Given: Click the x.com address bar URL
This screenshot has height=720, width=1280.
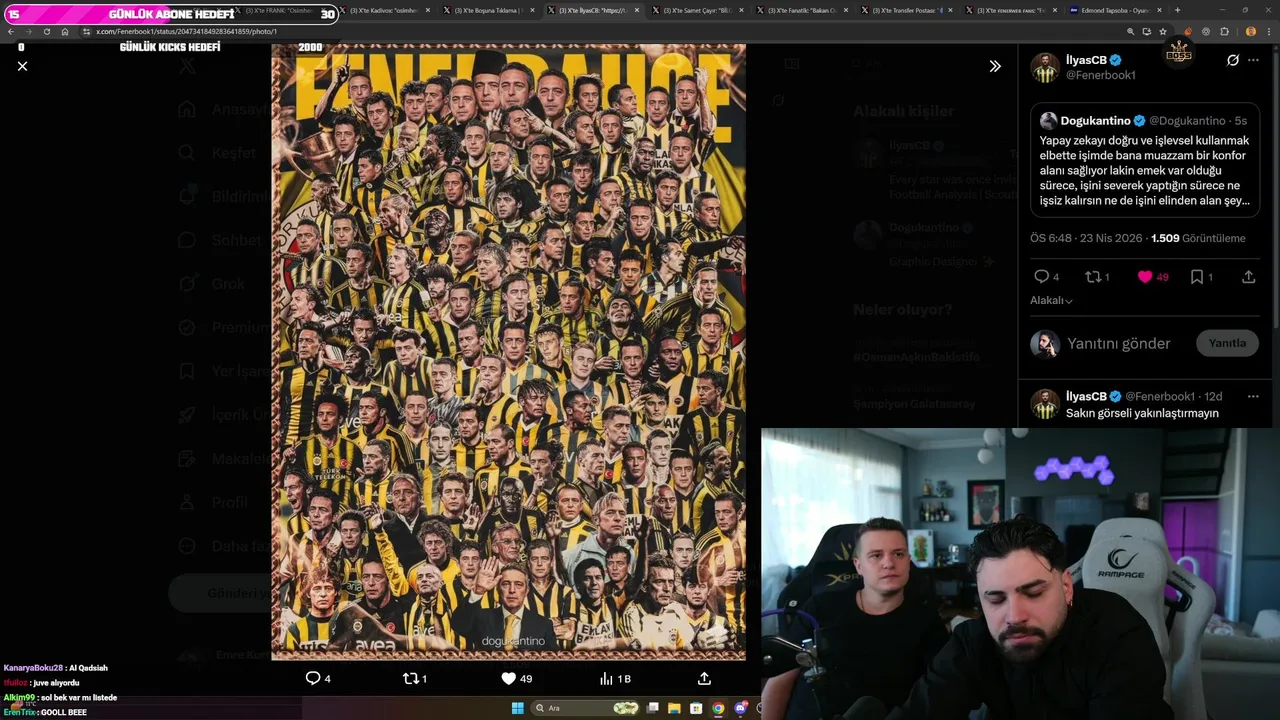Looking at the screenshot, I should click(186, 31).
